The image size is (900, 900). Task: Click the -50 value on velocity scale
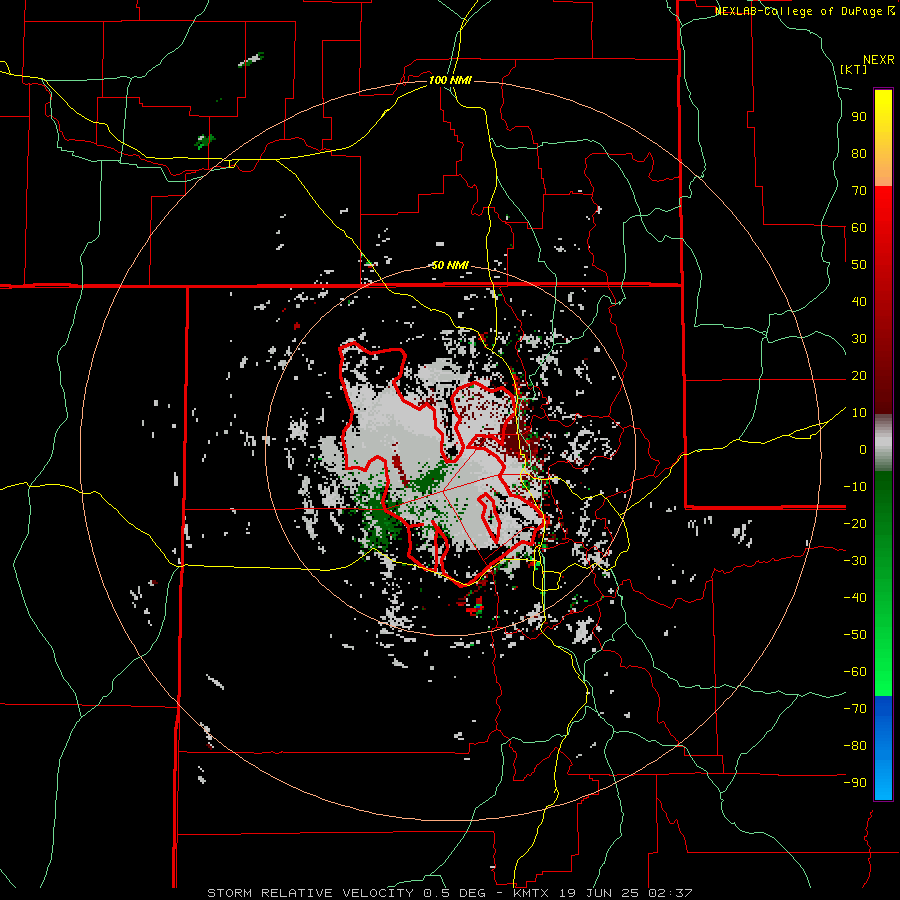click(855, 634)
